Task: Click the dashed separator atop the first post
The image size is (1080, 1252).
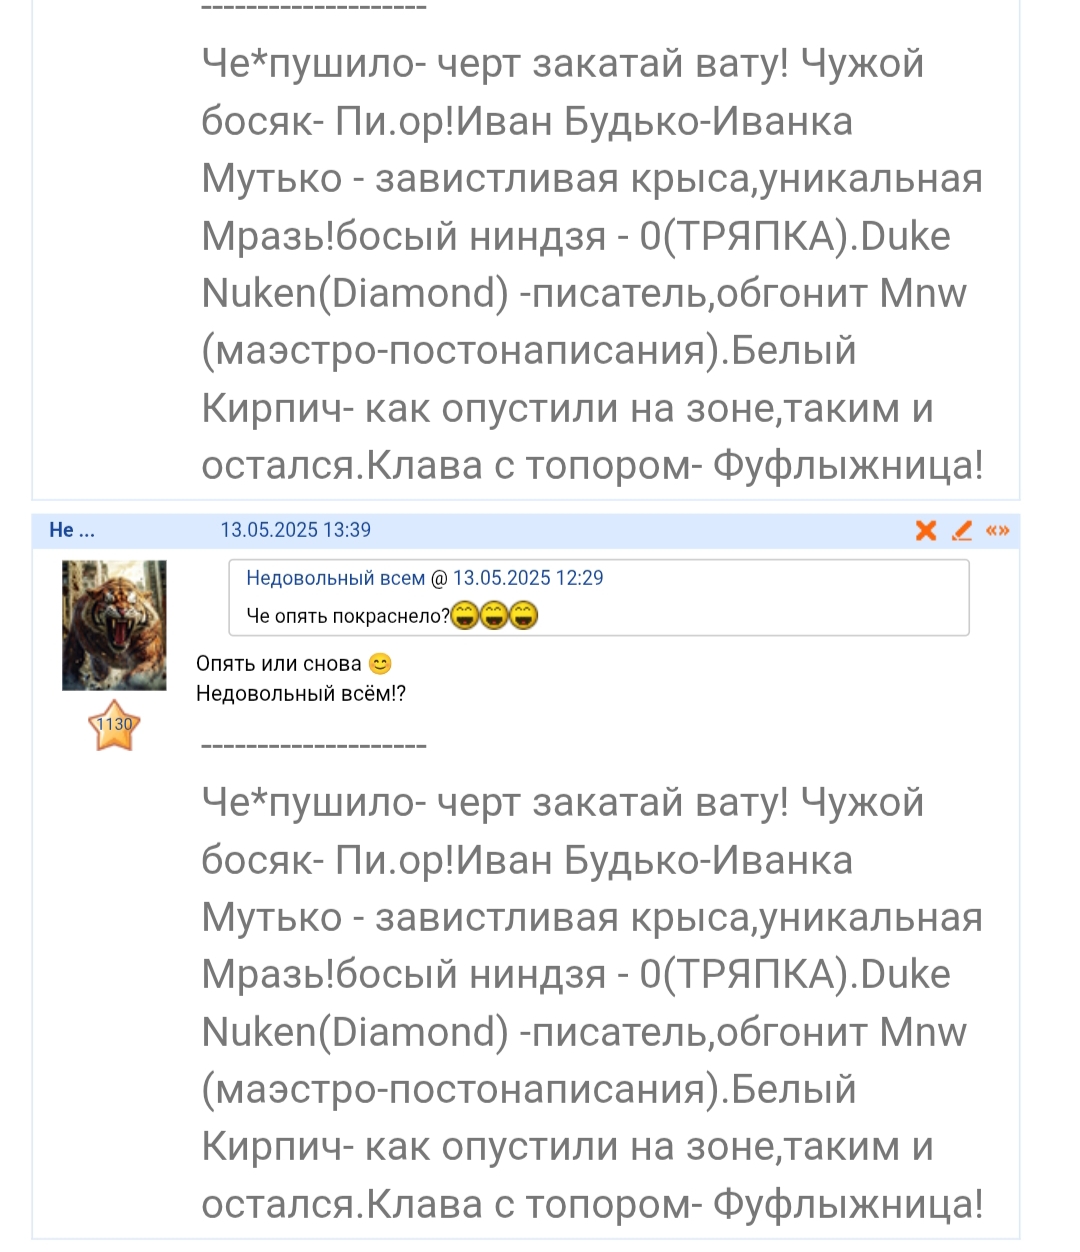Action: pyautogui.click(x=314, y=8)
